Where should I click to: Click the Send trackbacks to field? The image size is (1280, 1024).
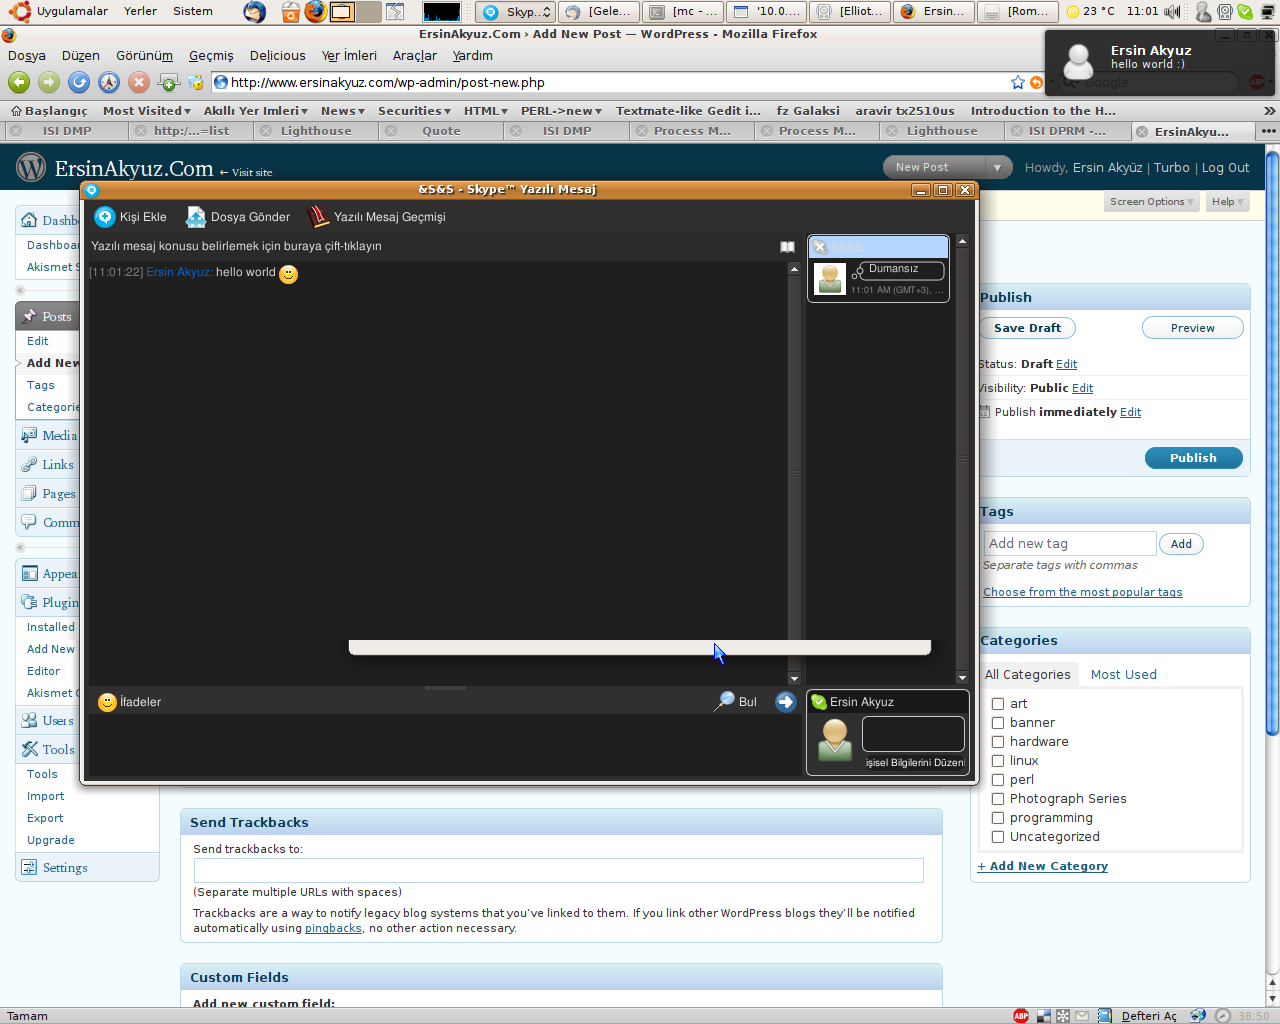[558, 870]
